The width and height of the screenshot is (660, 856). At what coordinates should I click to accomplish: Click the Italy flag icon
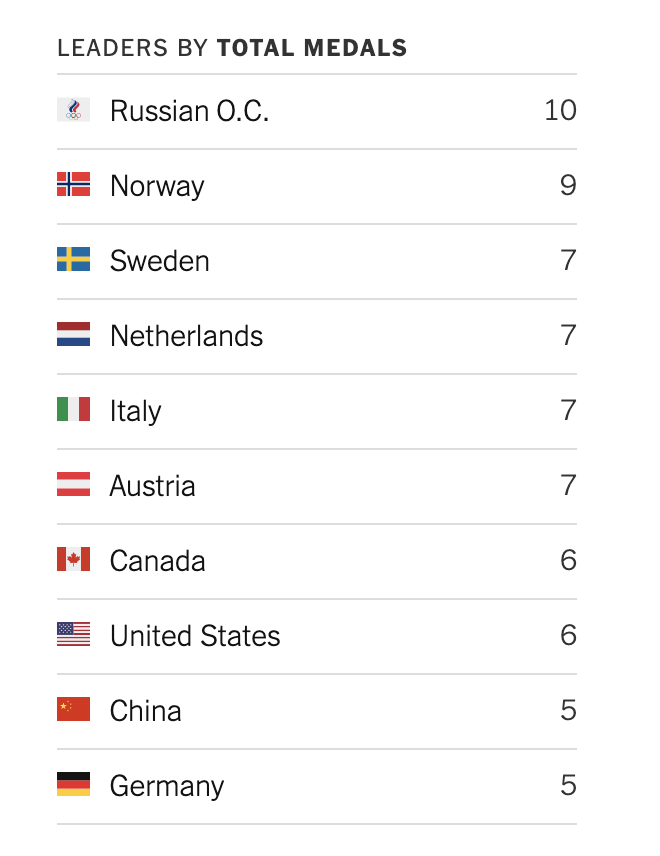[73, 410]
